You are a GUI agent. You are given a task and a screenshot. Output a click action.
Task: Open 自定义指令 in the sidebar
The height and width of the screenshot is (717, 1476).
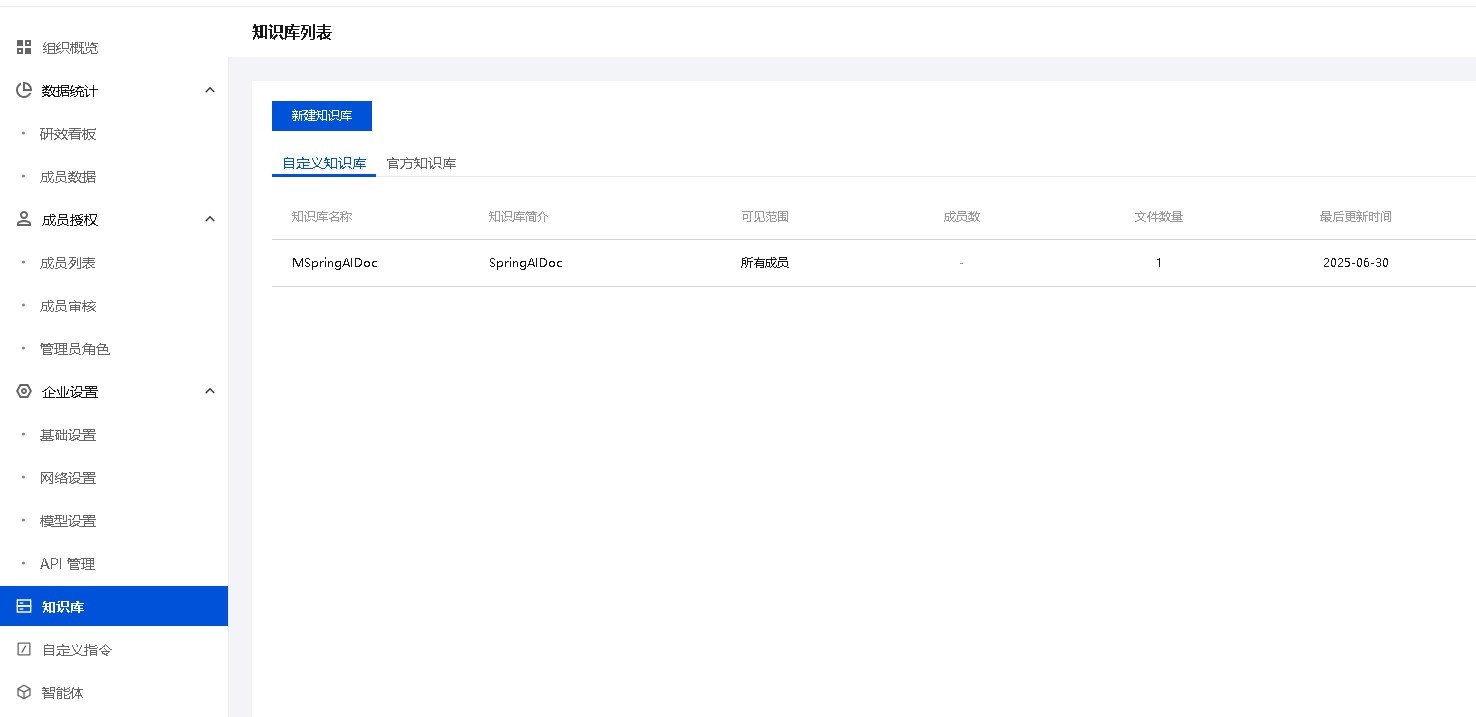77,650
